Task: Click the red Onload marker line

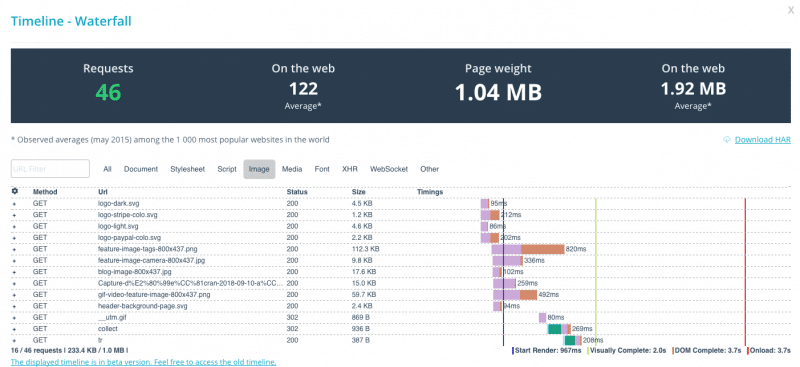Action: [x=745, y=273]
